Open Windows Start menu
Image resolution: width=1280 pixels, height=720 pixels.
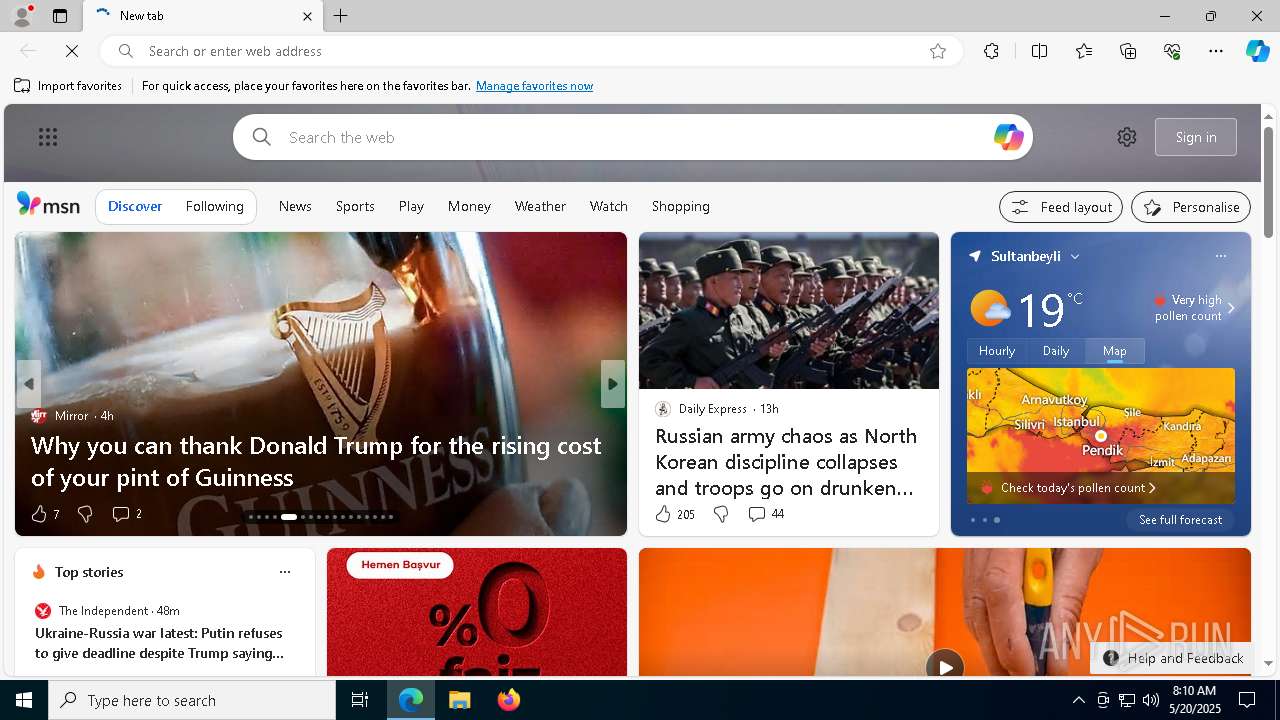tap(24, 700)
